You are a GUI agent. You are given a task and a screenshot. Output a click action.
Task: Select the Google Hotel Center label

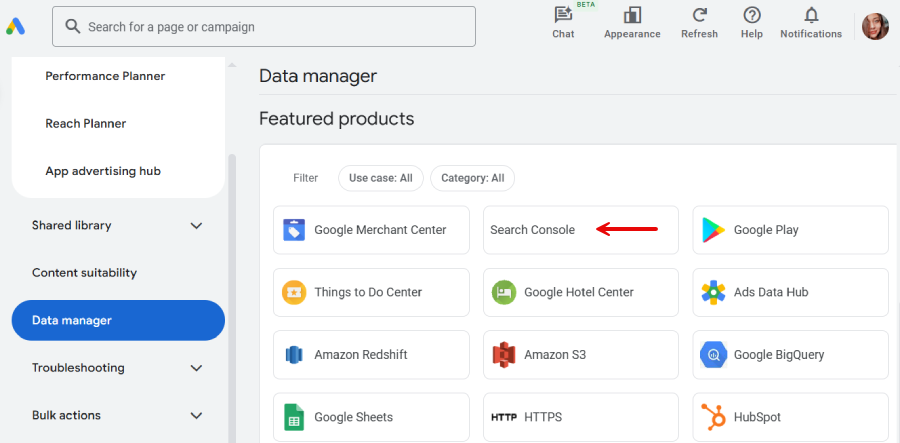[579, 292]
